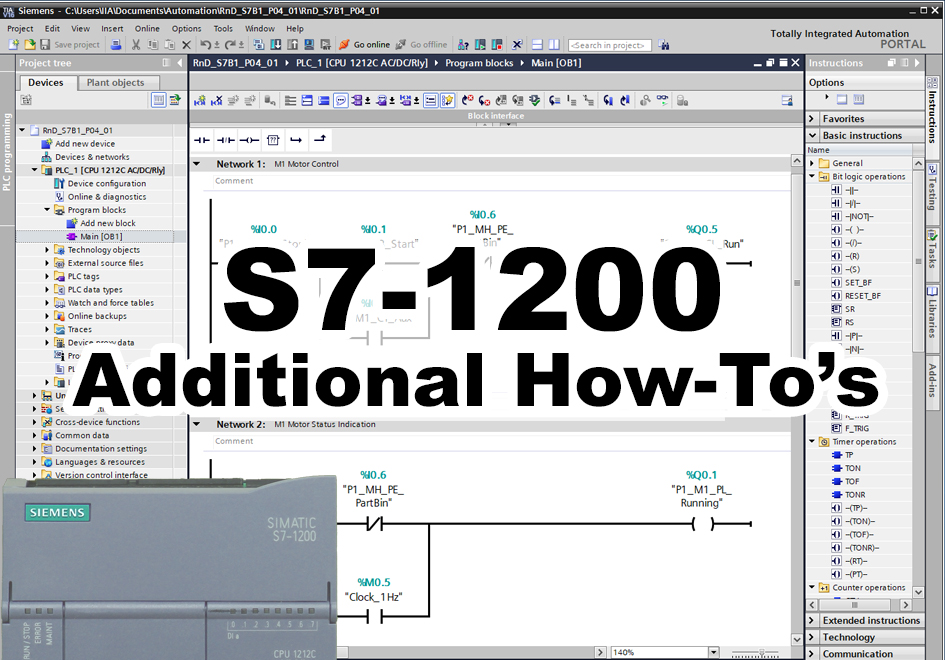
Task: Open the Online menu
Action: (x=147, y=29)
